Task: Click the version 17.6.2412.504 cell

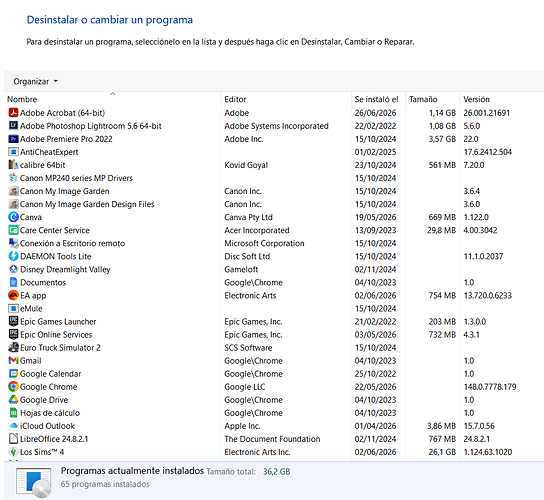Action: [488, 152]
